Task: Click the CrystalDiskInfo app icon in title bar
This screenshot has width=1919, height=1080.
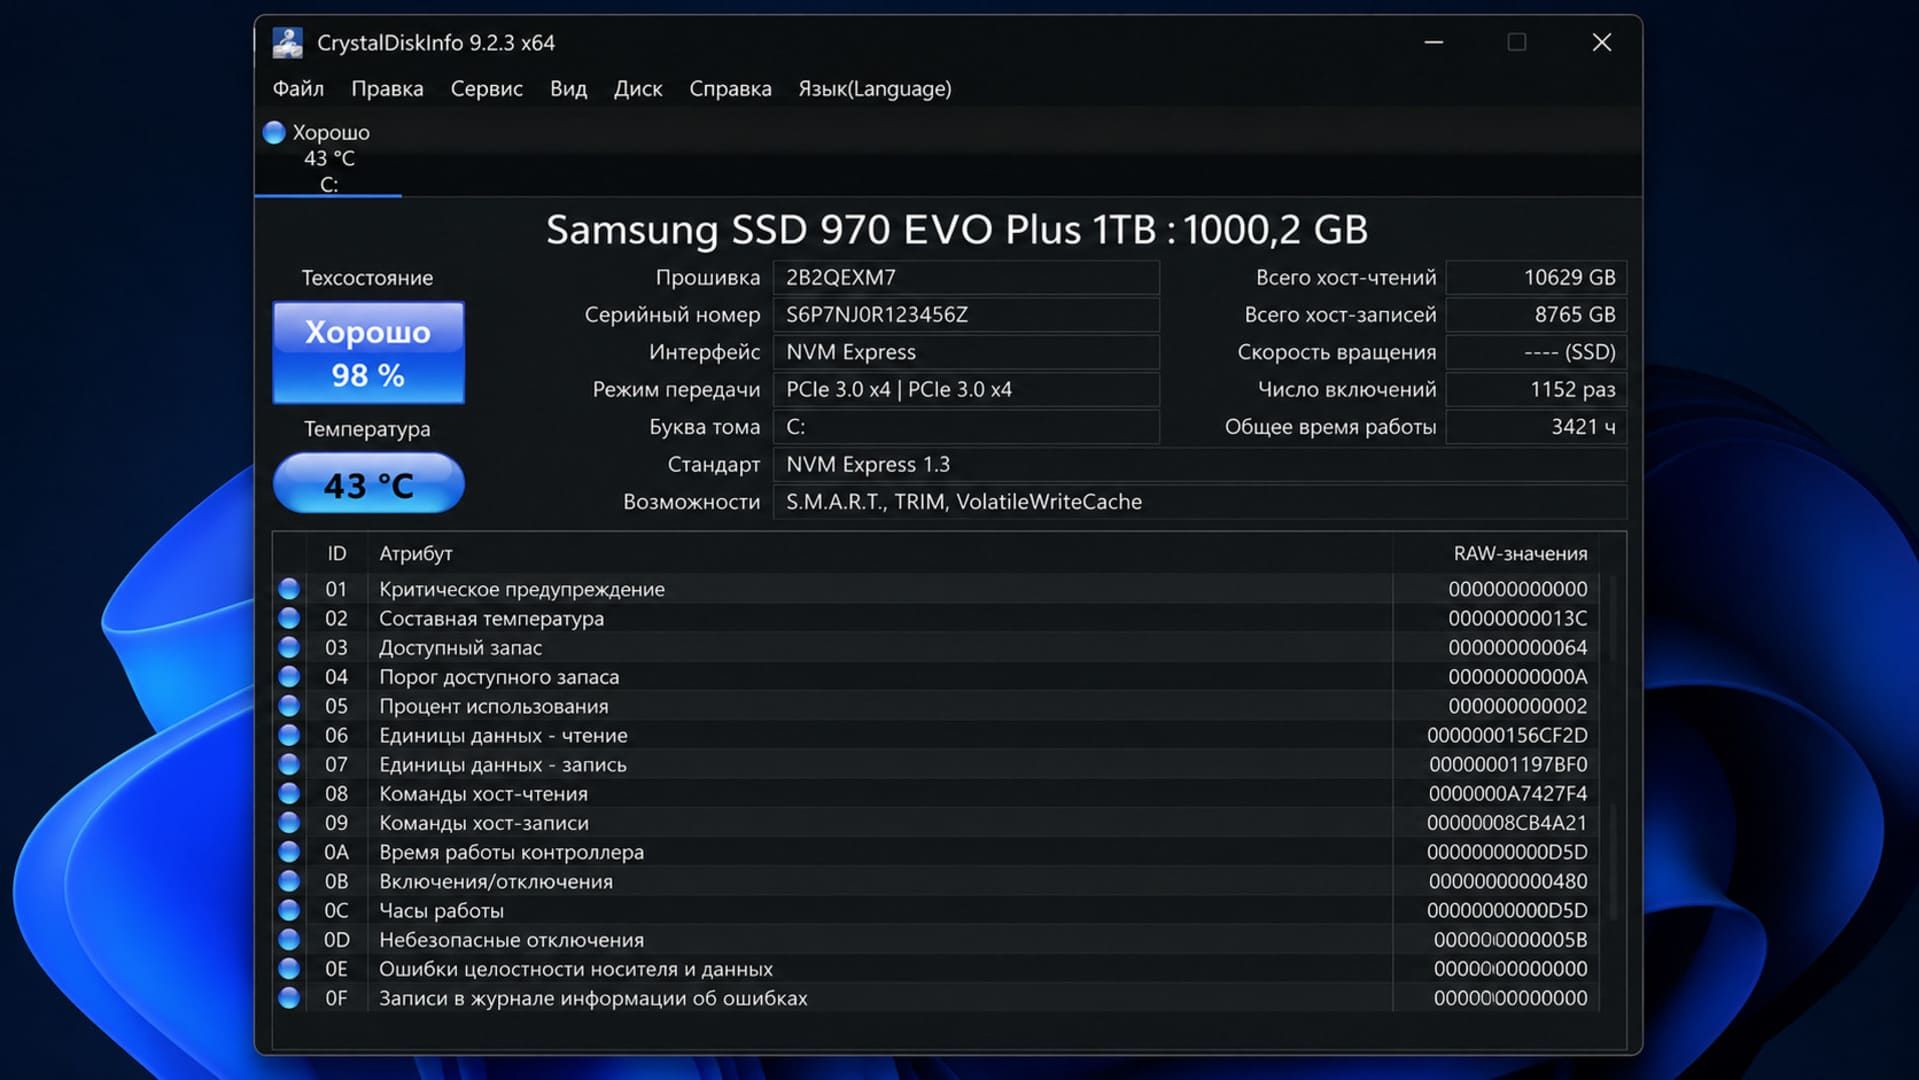Action: (288, 42)
